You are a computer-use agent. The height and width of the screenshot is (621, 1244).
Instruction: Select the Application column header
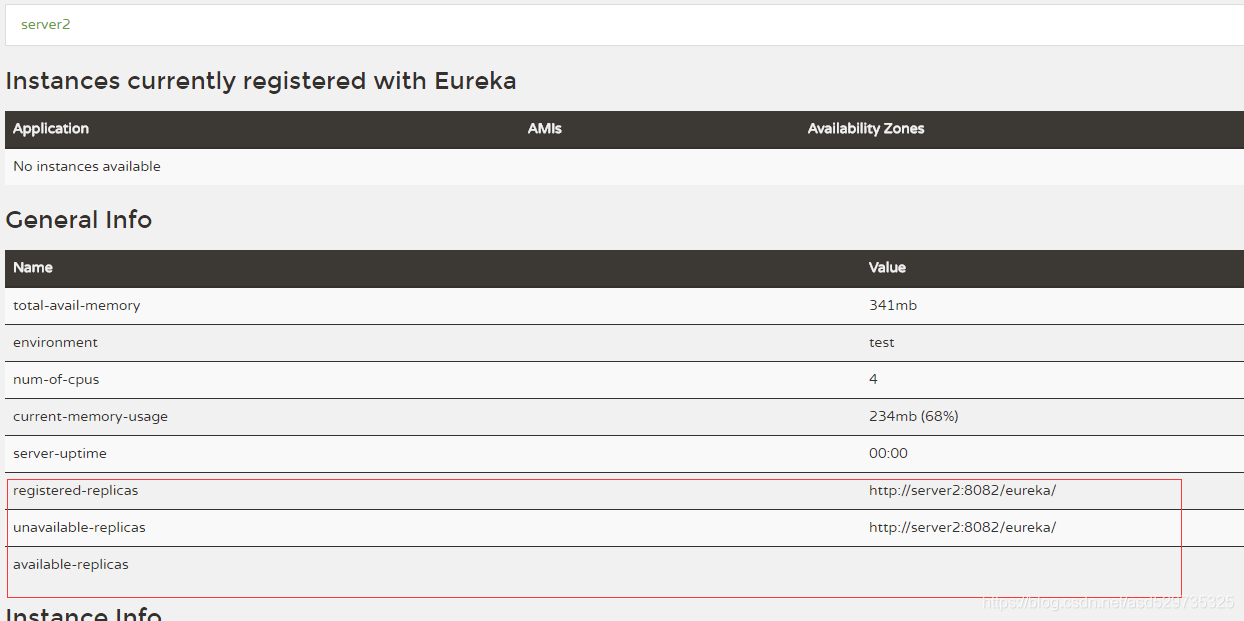pyautogui.click(x=51, y=129)
